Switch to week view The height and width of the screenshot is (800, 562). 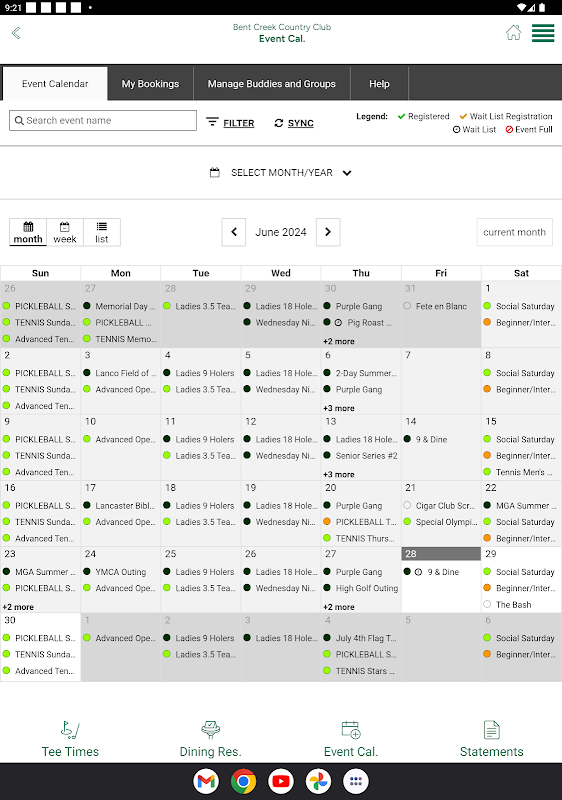(65, 232)
